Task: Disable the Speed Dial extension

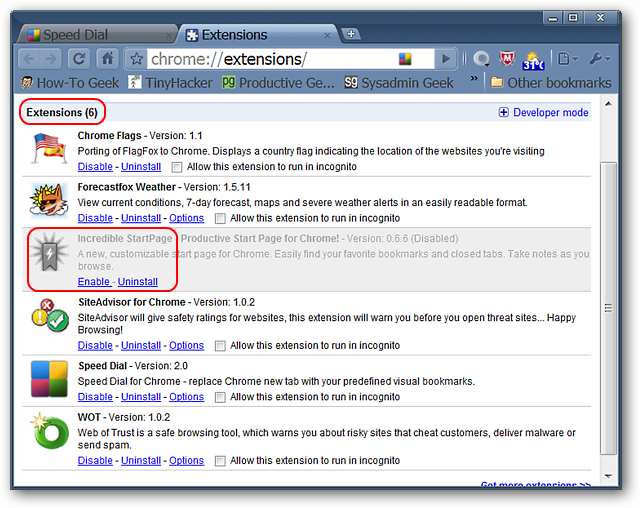Action: click(95, 397)
